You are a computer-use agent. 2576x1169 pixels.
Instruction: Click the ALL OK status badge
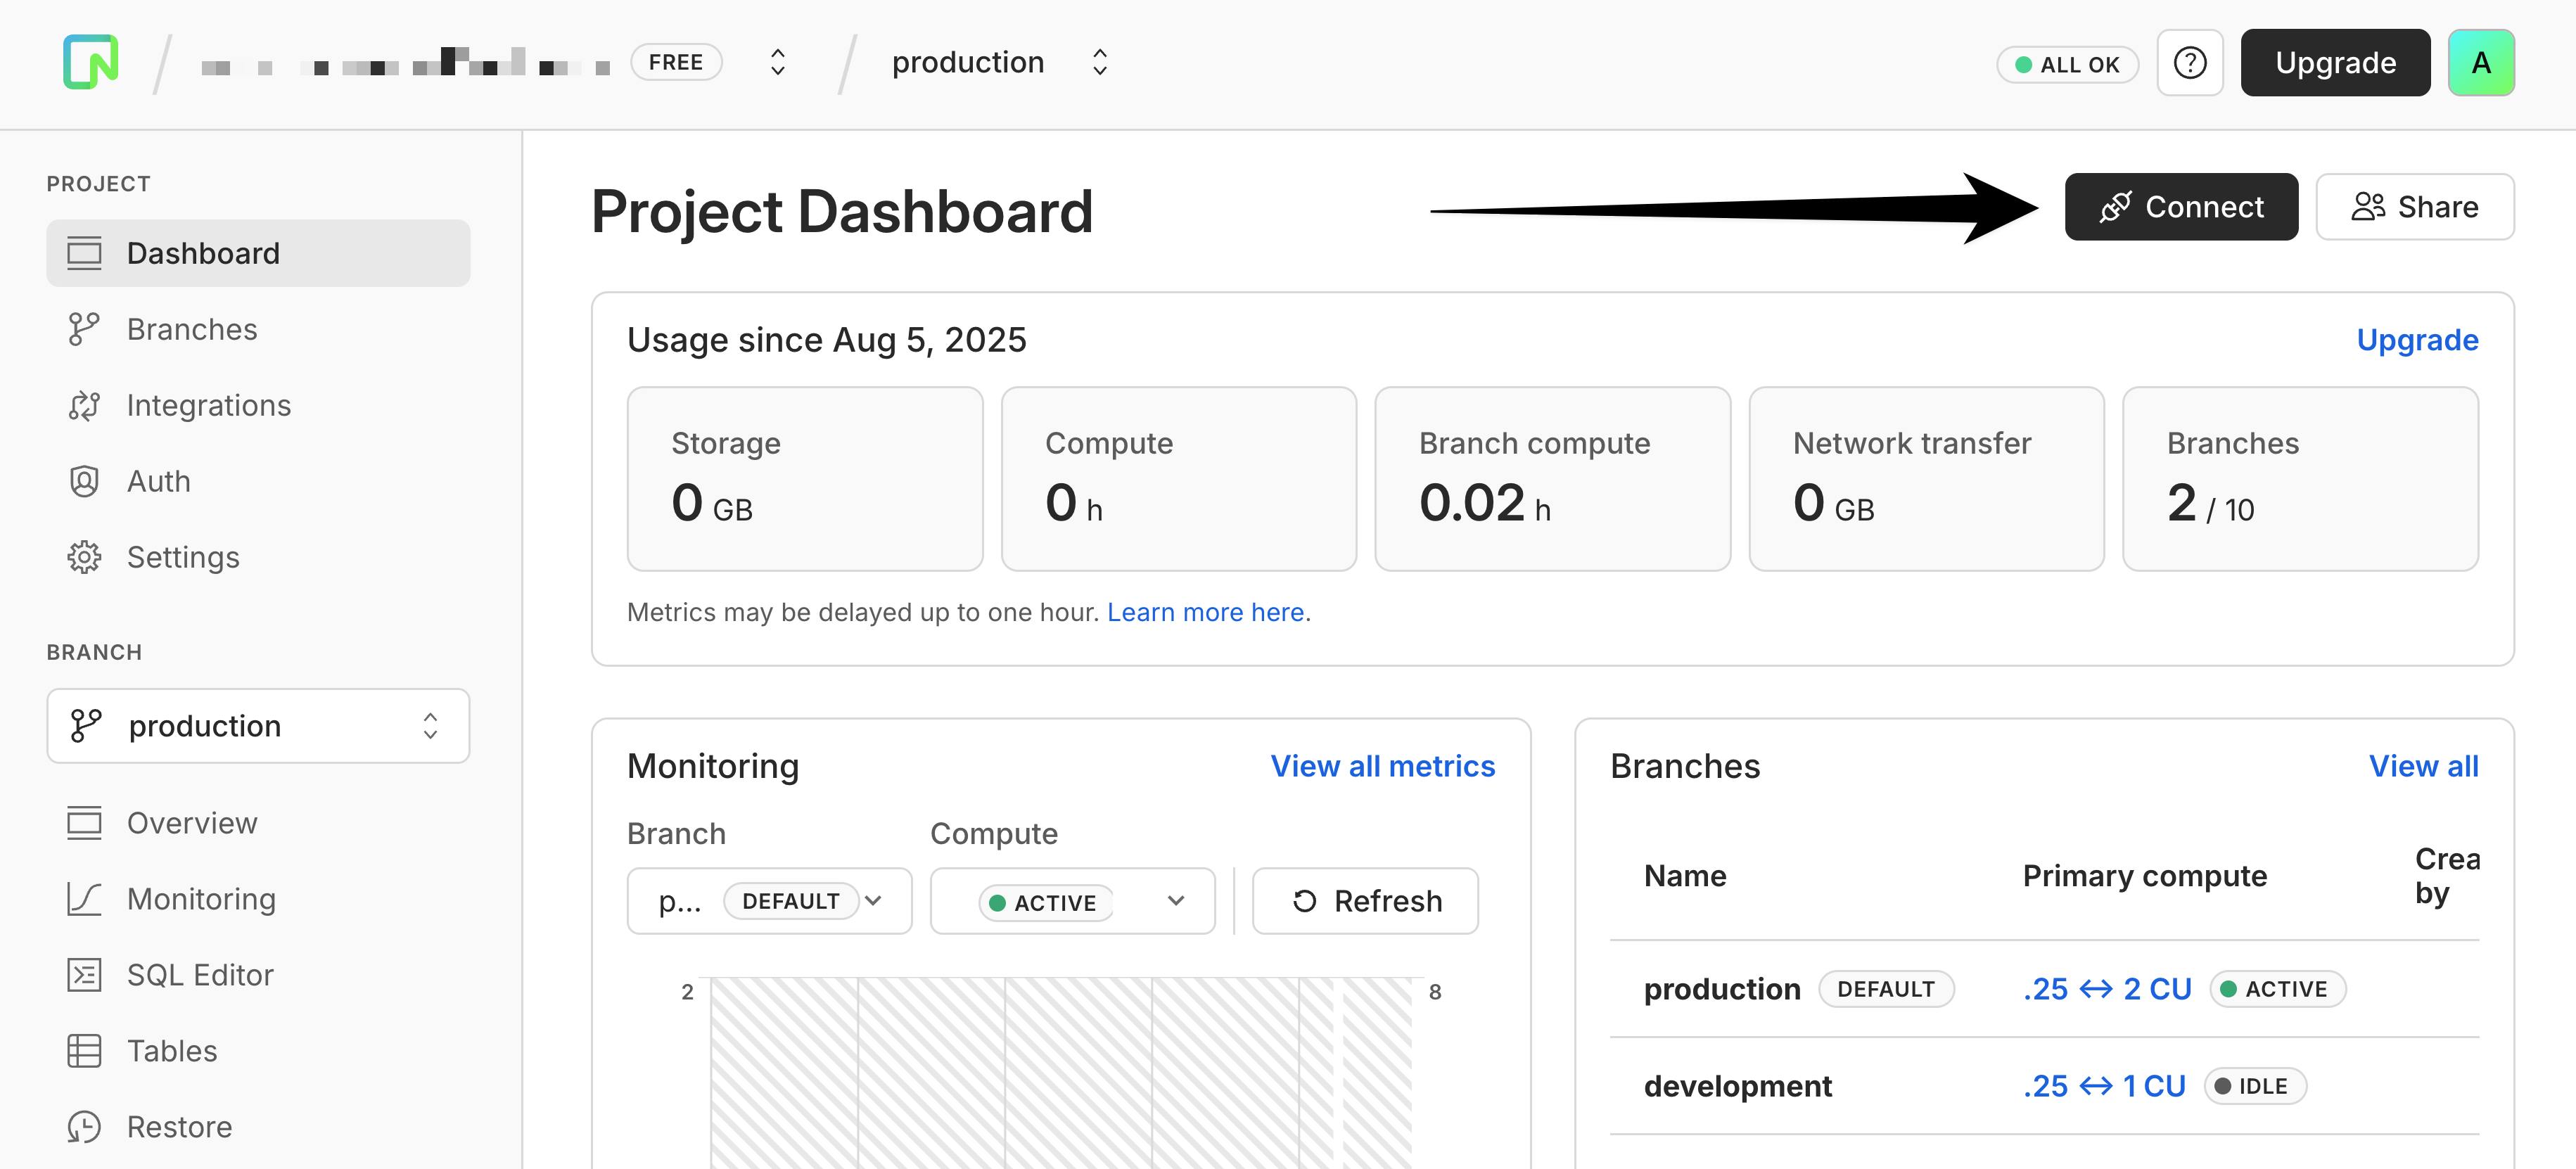tap(2067, 64)
